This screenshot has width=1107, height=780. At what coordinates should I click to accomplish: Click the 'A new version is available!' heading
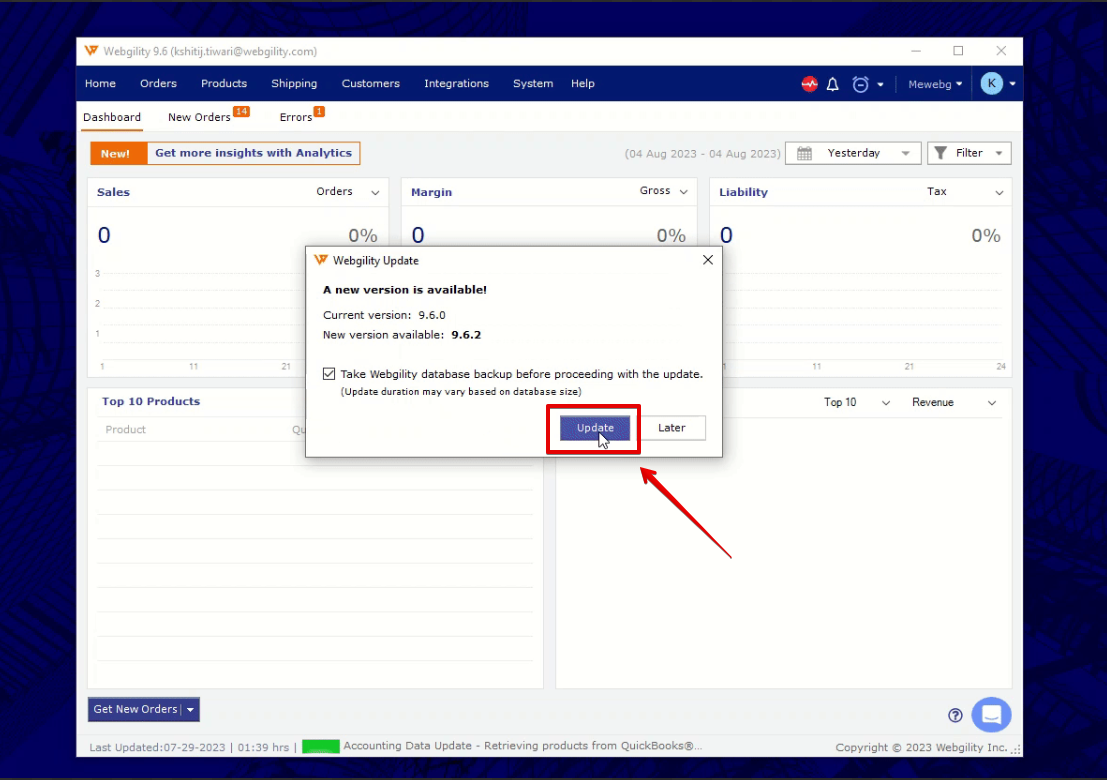pyautogui.click(x=405, y=289)
